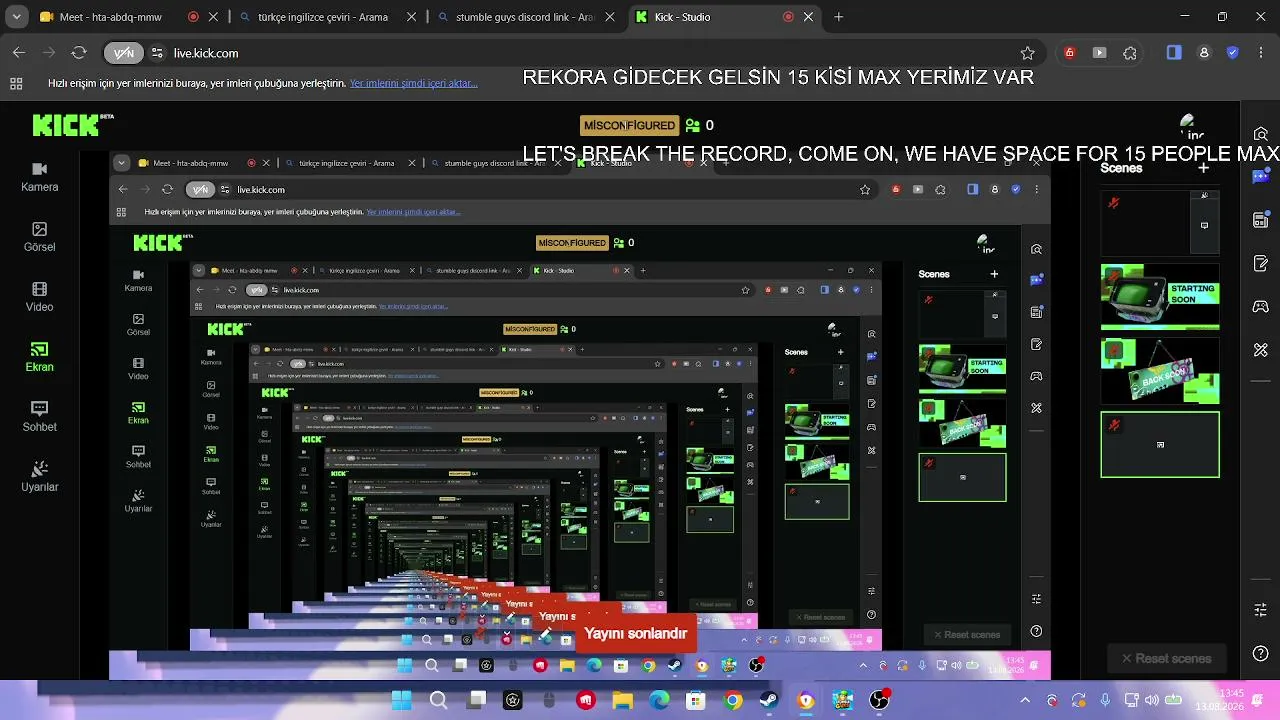Viewport: 1280px width, 720px height.
Task: Open 'Yer imlerini şimdi içeri aktar' link
Action: pyautogui.click(x=414, y=84)
